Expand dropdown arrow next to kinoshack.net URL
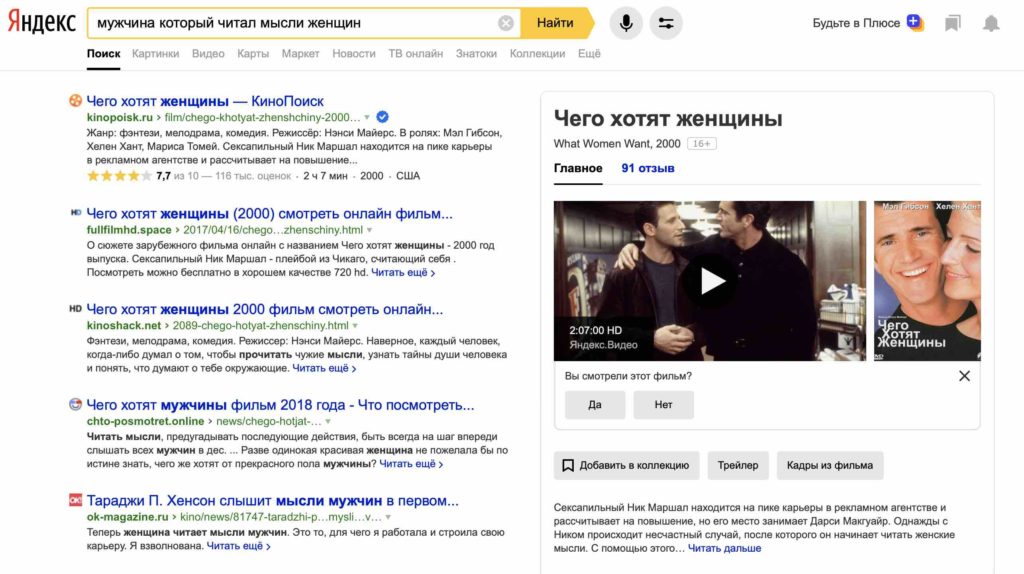Screen dimensions: 1024x574 (x=355, y=325)
